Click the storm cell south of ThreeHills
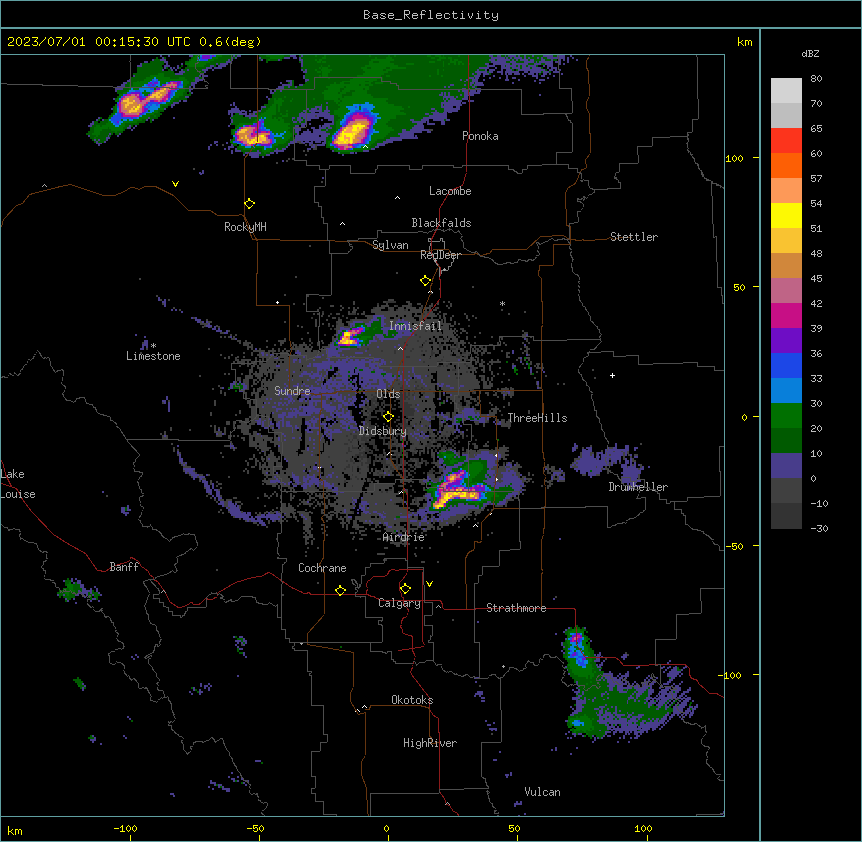The image size is (862, 842). pyautogui.click(x=458, y=490)
